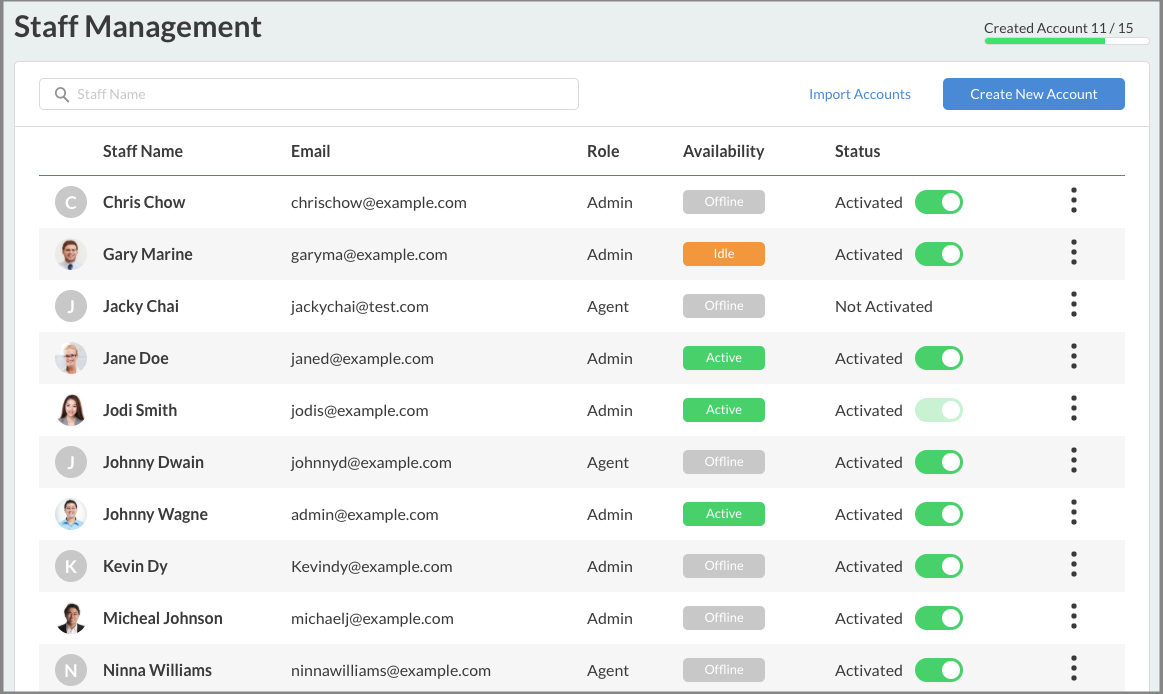
Task: Click Johnny Dwain's letter J avatar
Action: pyautogui.click(x=71, y=462)
